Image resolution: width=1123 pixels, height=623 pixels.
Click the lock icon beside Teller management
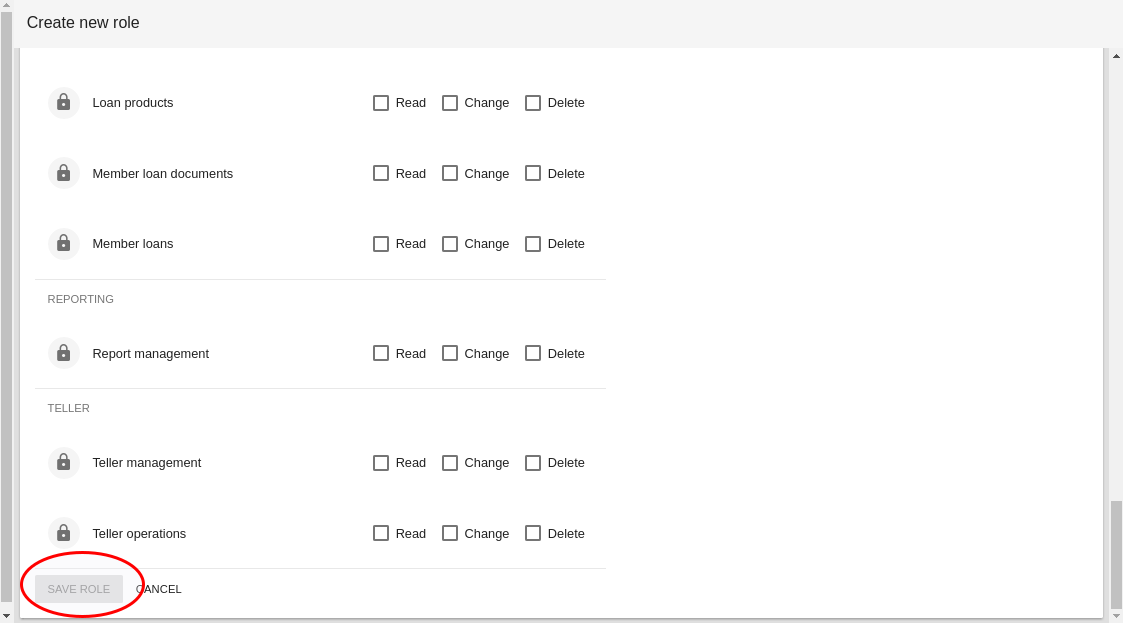64,462
